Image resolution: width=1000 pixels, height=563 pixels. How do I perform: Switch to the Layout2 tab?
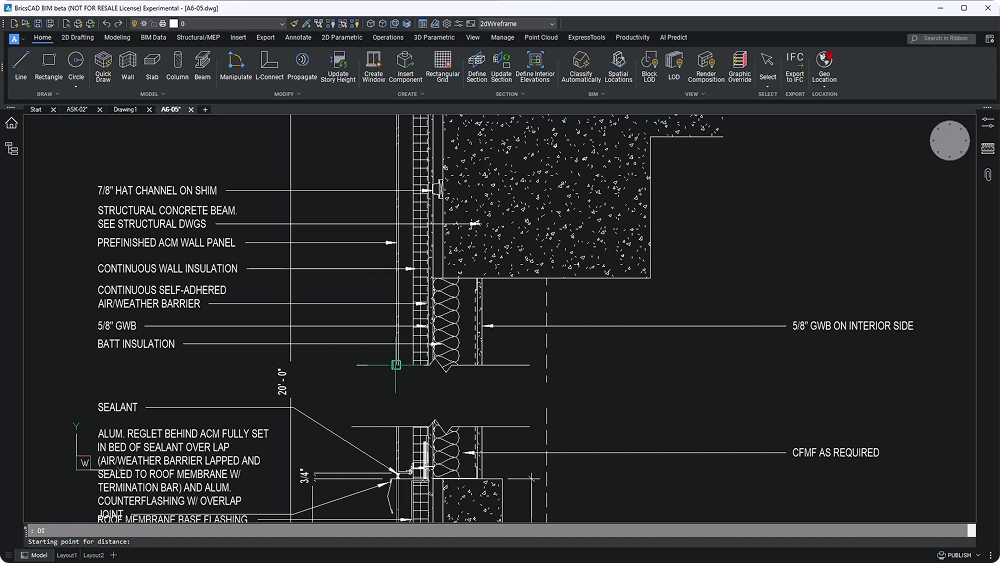(93, 555)
